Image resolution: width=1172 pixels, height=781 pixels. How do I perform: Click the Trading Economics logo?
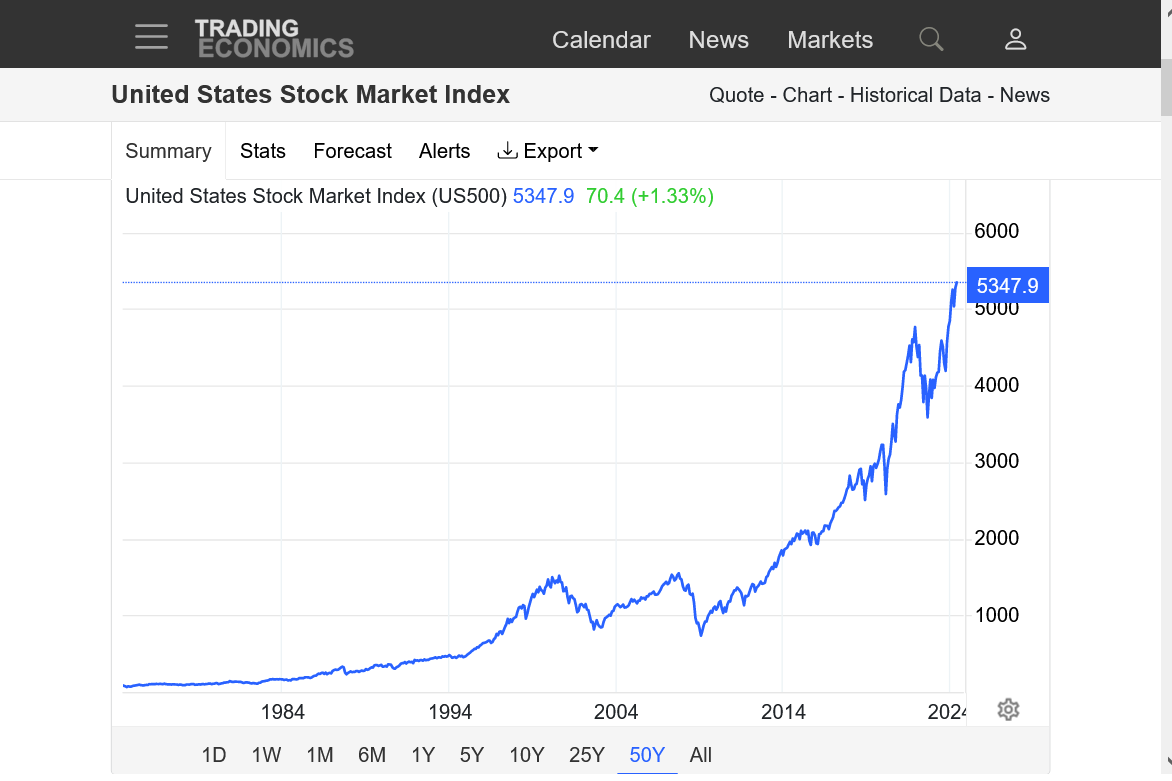[274, 38]
